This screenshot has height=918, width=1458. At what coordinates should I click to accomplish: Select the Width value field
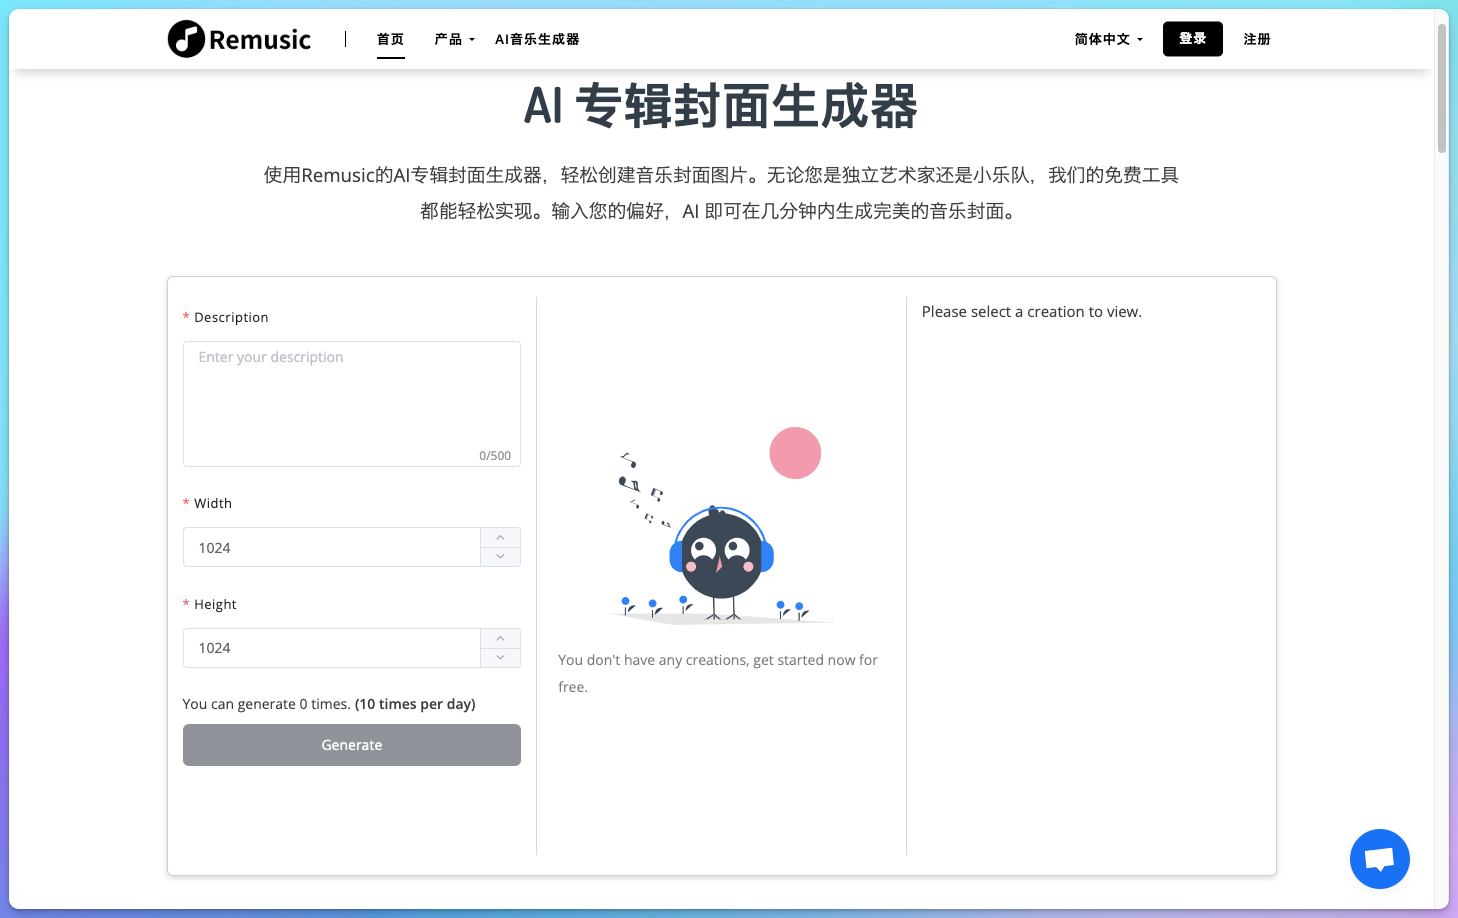point(330,547)
